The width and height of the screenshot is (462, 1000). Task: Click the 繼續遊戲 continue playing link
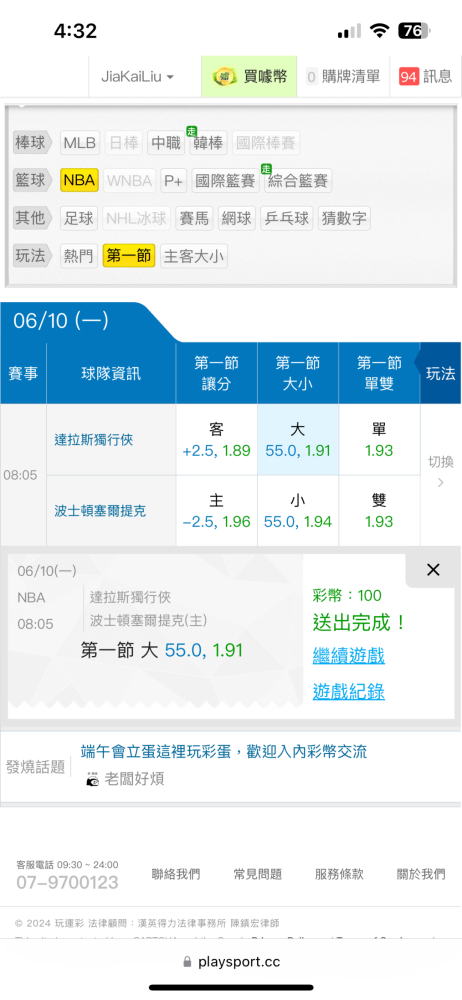point(349,655)
